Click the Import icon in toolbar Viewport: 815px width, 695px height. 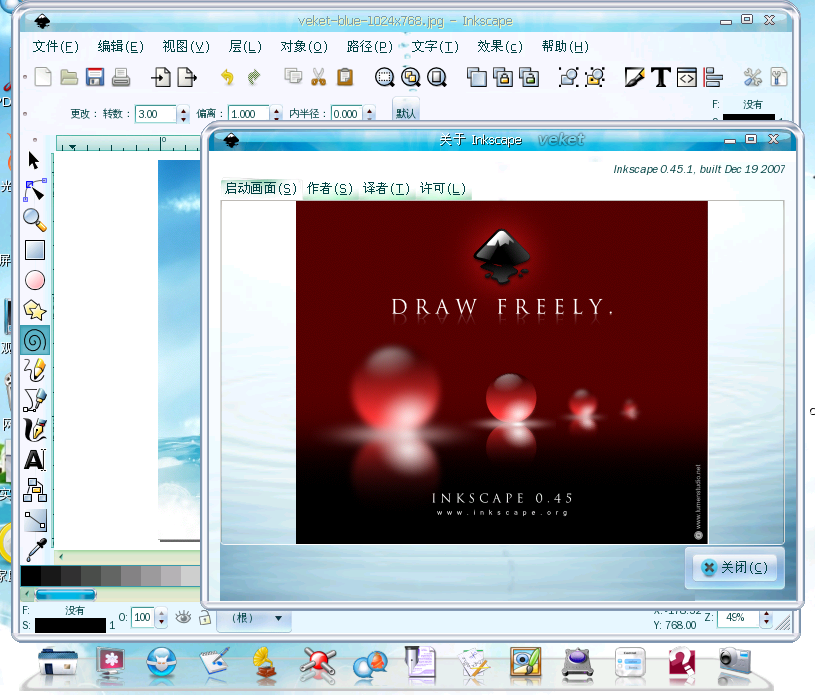[x=161, y=77]
